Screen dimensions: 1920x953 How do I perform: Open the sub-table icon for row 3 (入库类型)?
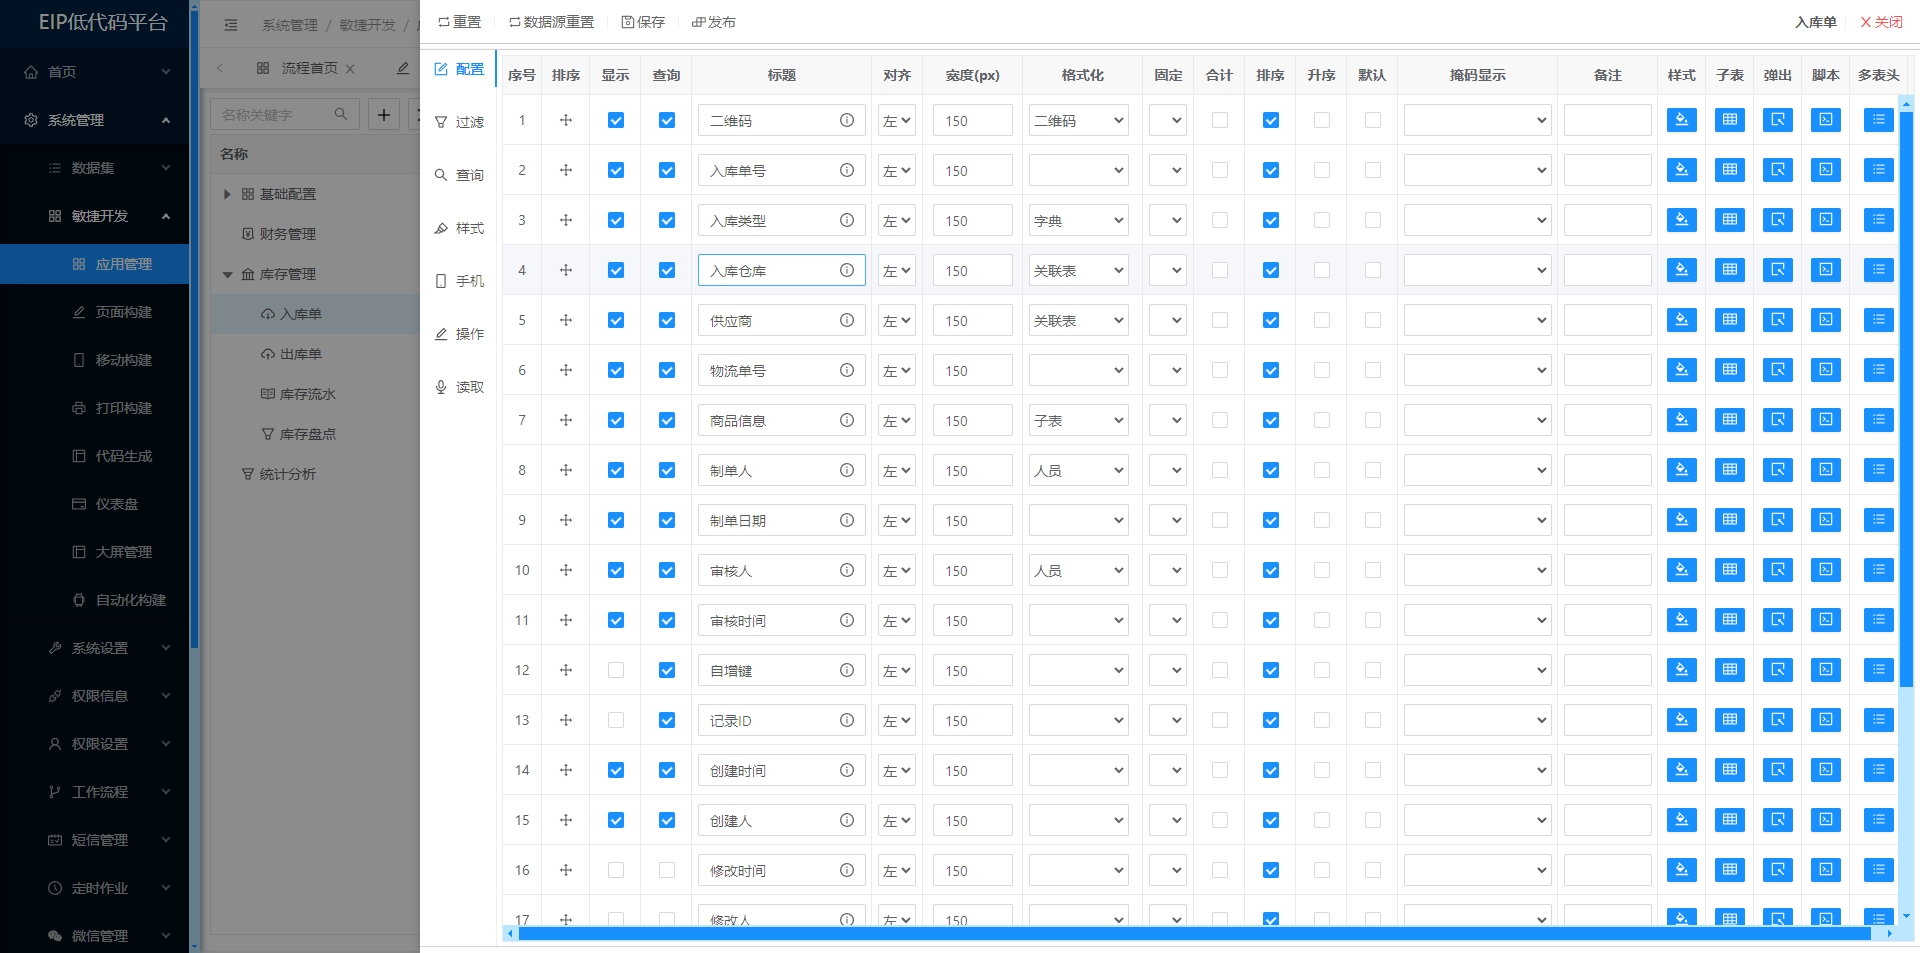point(1729,220)
